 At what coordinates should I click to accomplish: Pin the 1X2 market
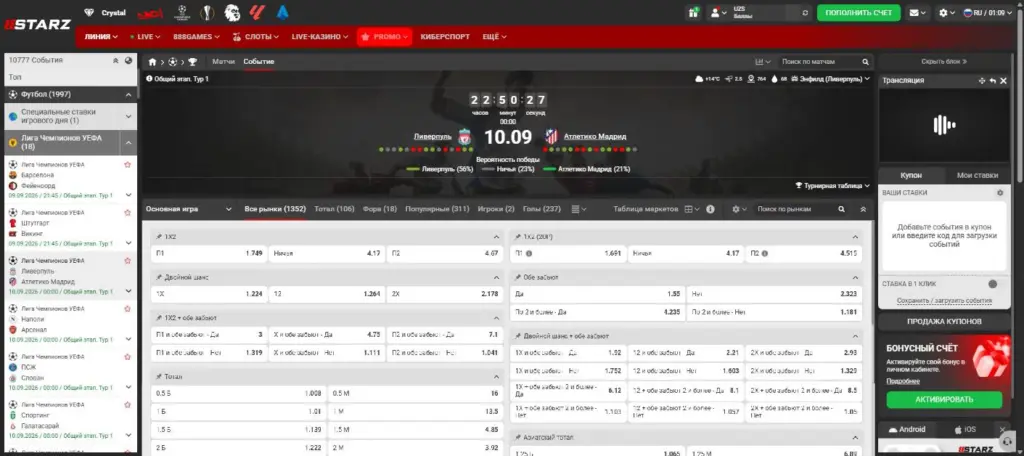(159, 236)
